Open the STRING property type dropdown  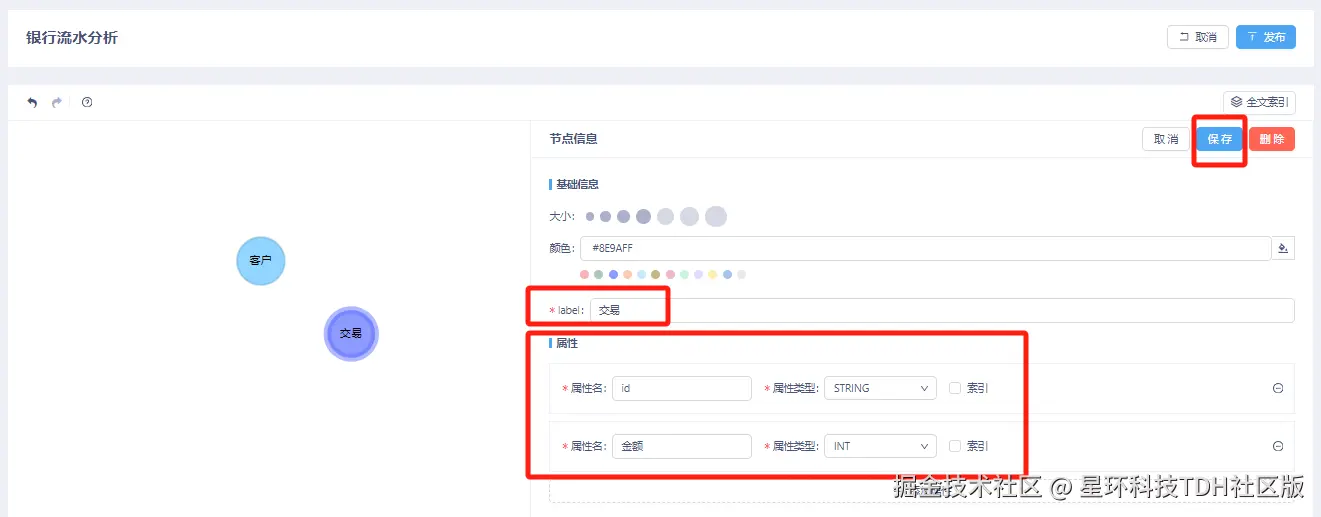pos(880,388)
